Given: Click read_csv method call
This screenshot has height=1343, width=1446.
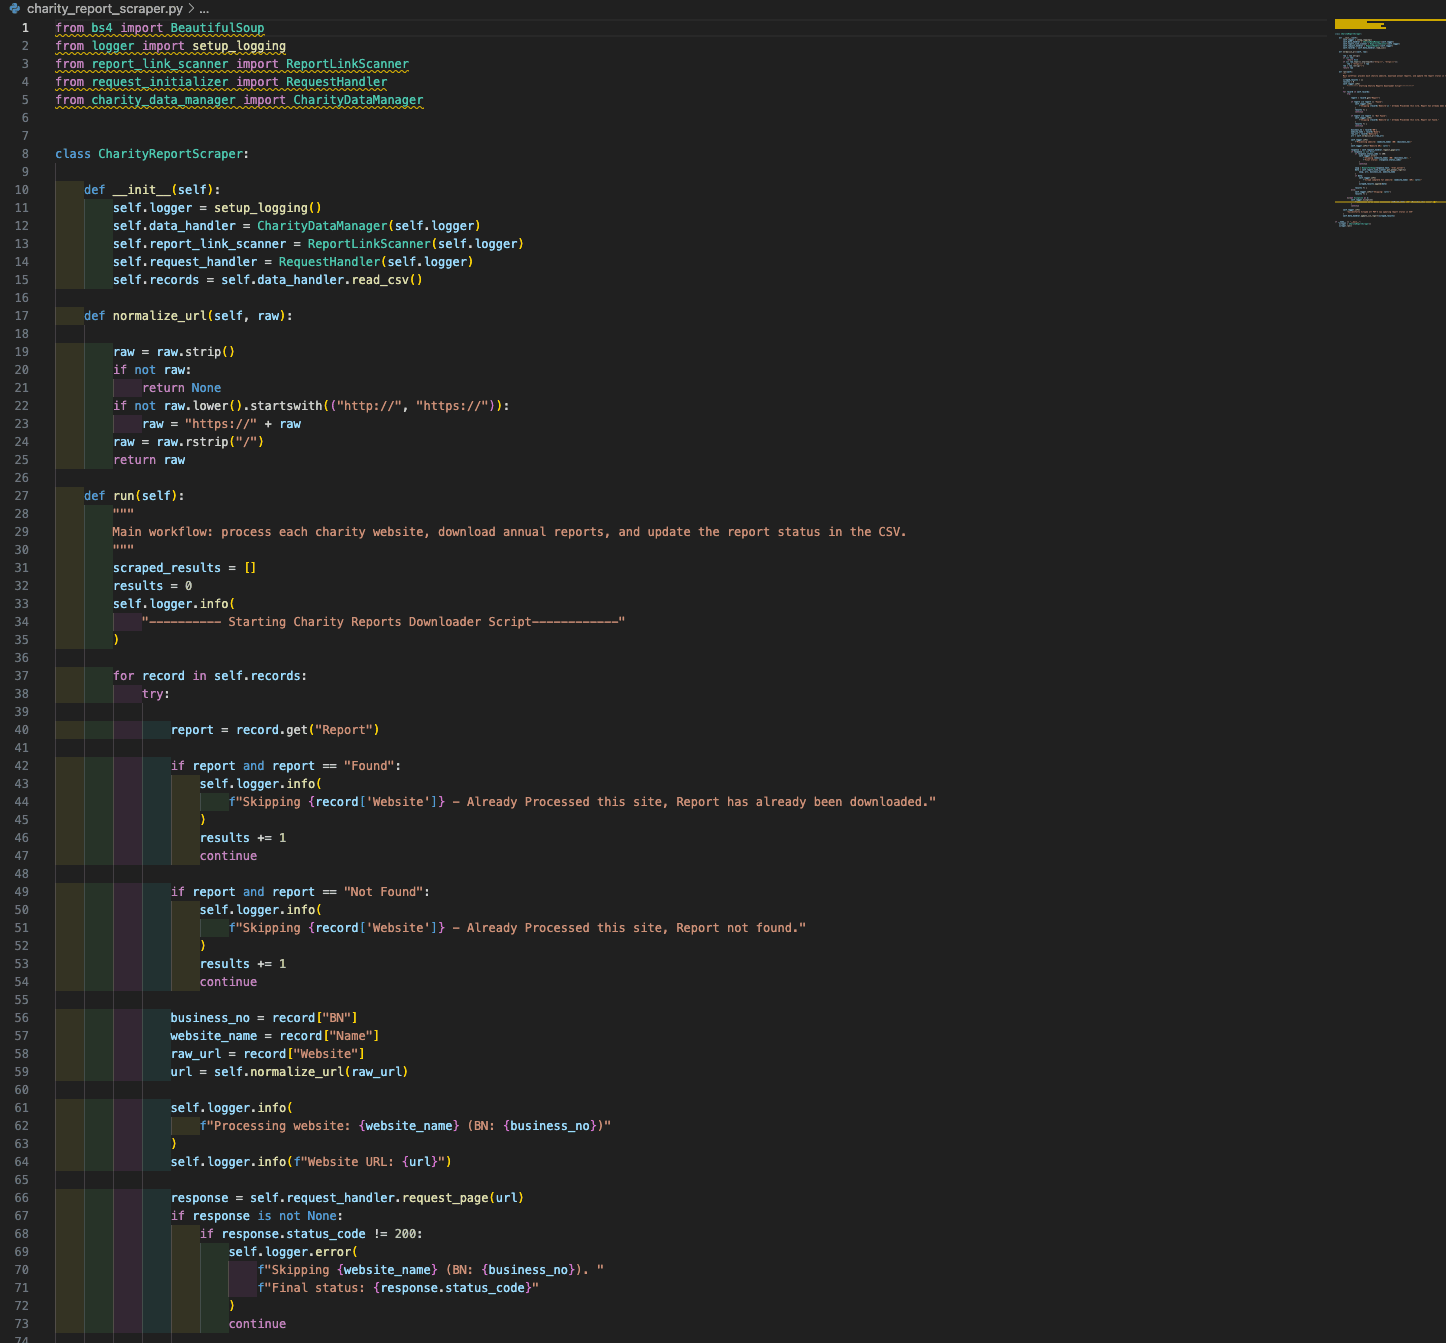Looking at the screenshot, I should point(380,280).
